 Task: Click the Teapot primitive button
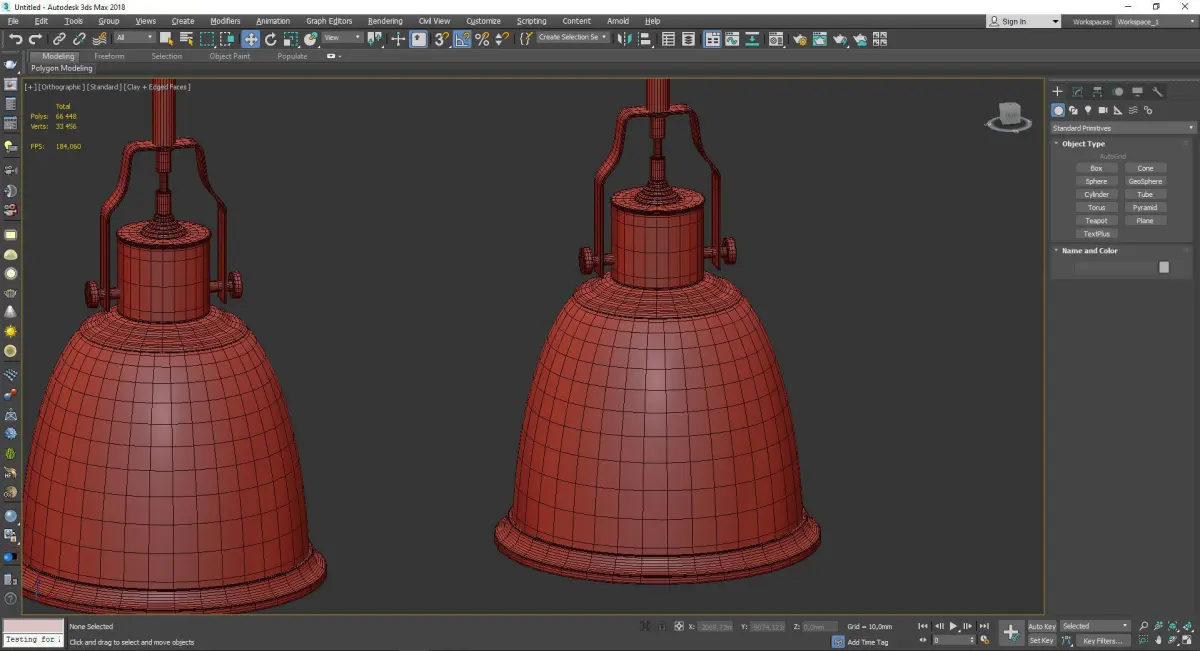(x=1096, y=220)
